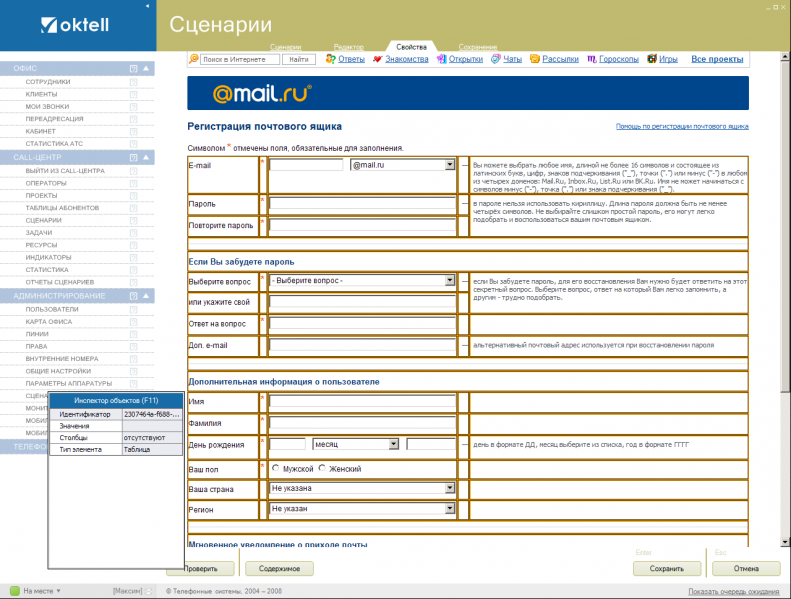This screenshot has width=791, height=599.
Task: Click the help icon next to Сотрудники
Action: click(x=133, y=82)
